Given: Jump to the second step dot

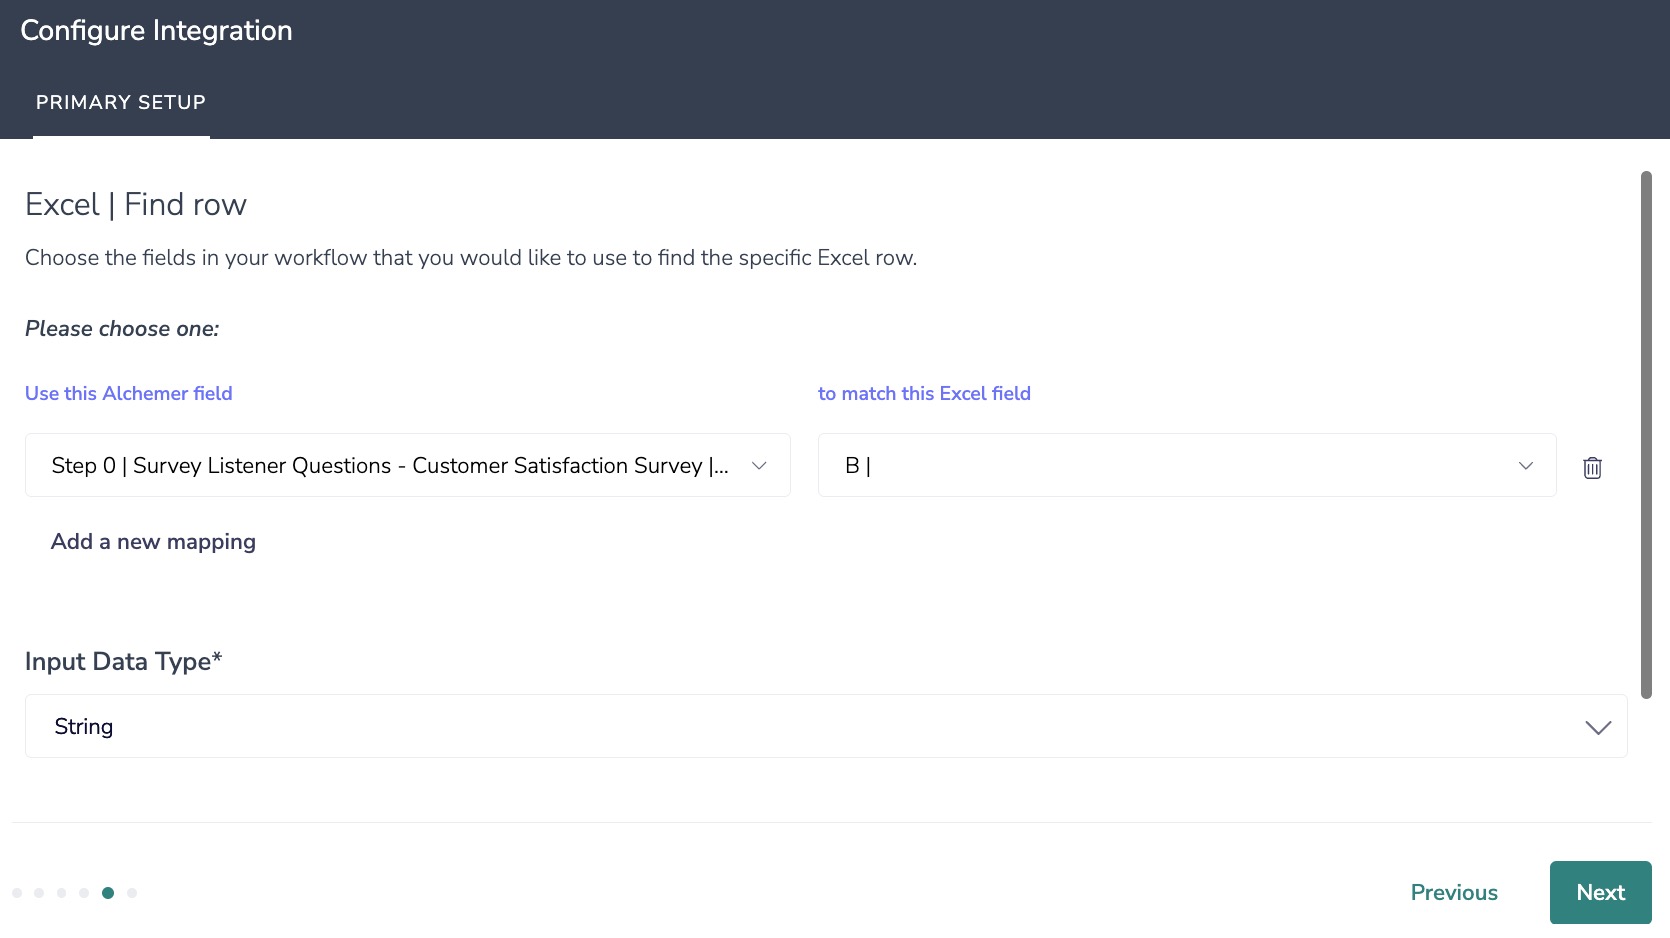Looking at the screenshot, I should click(x=39, y=893).
